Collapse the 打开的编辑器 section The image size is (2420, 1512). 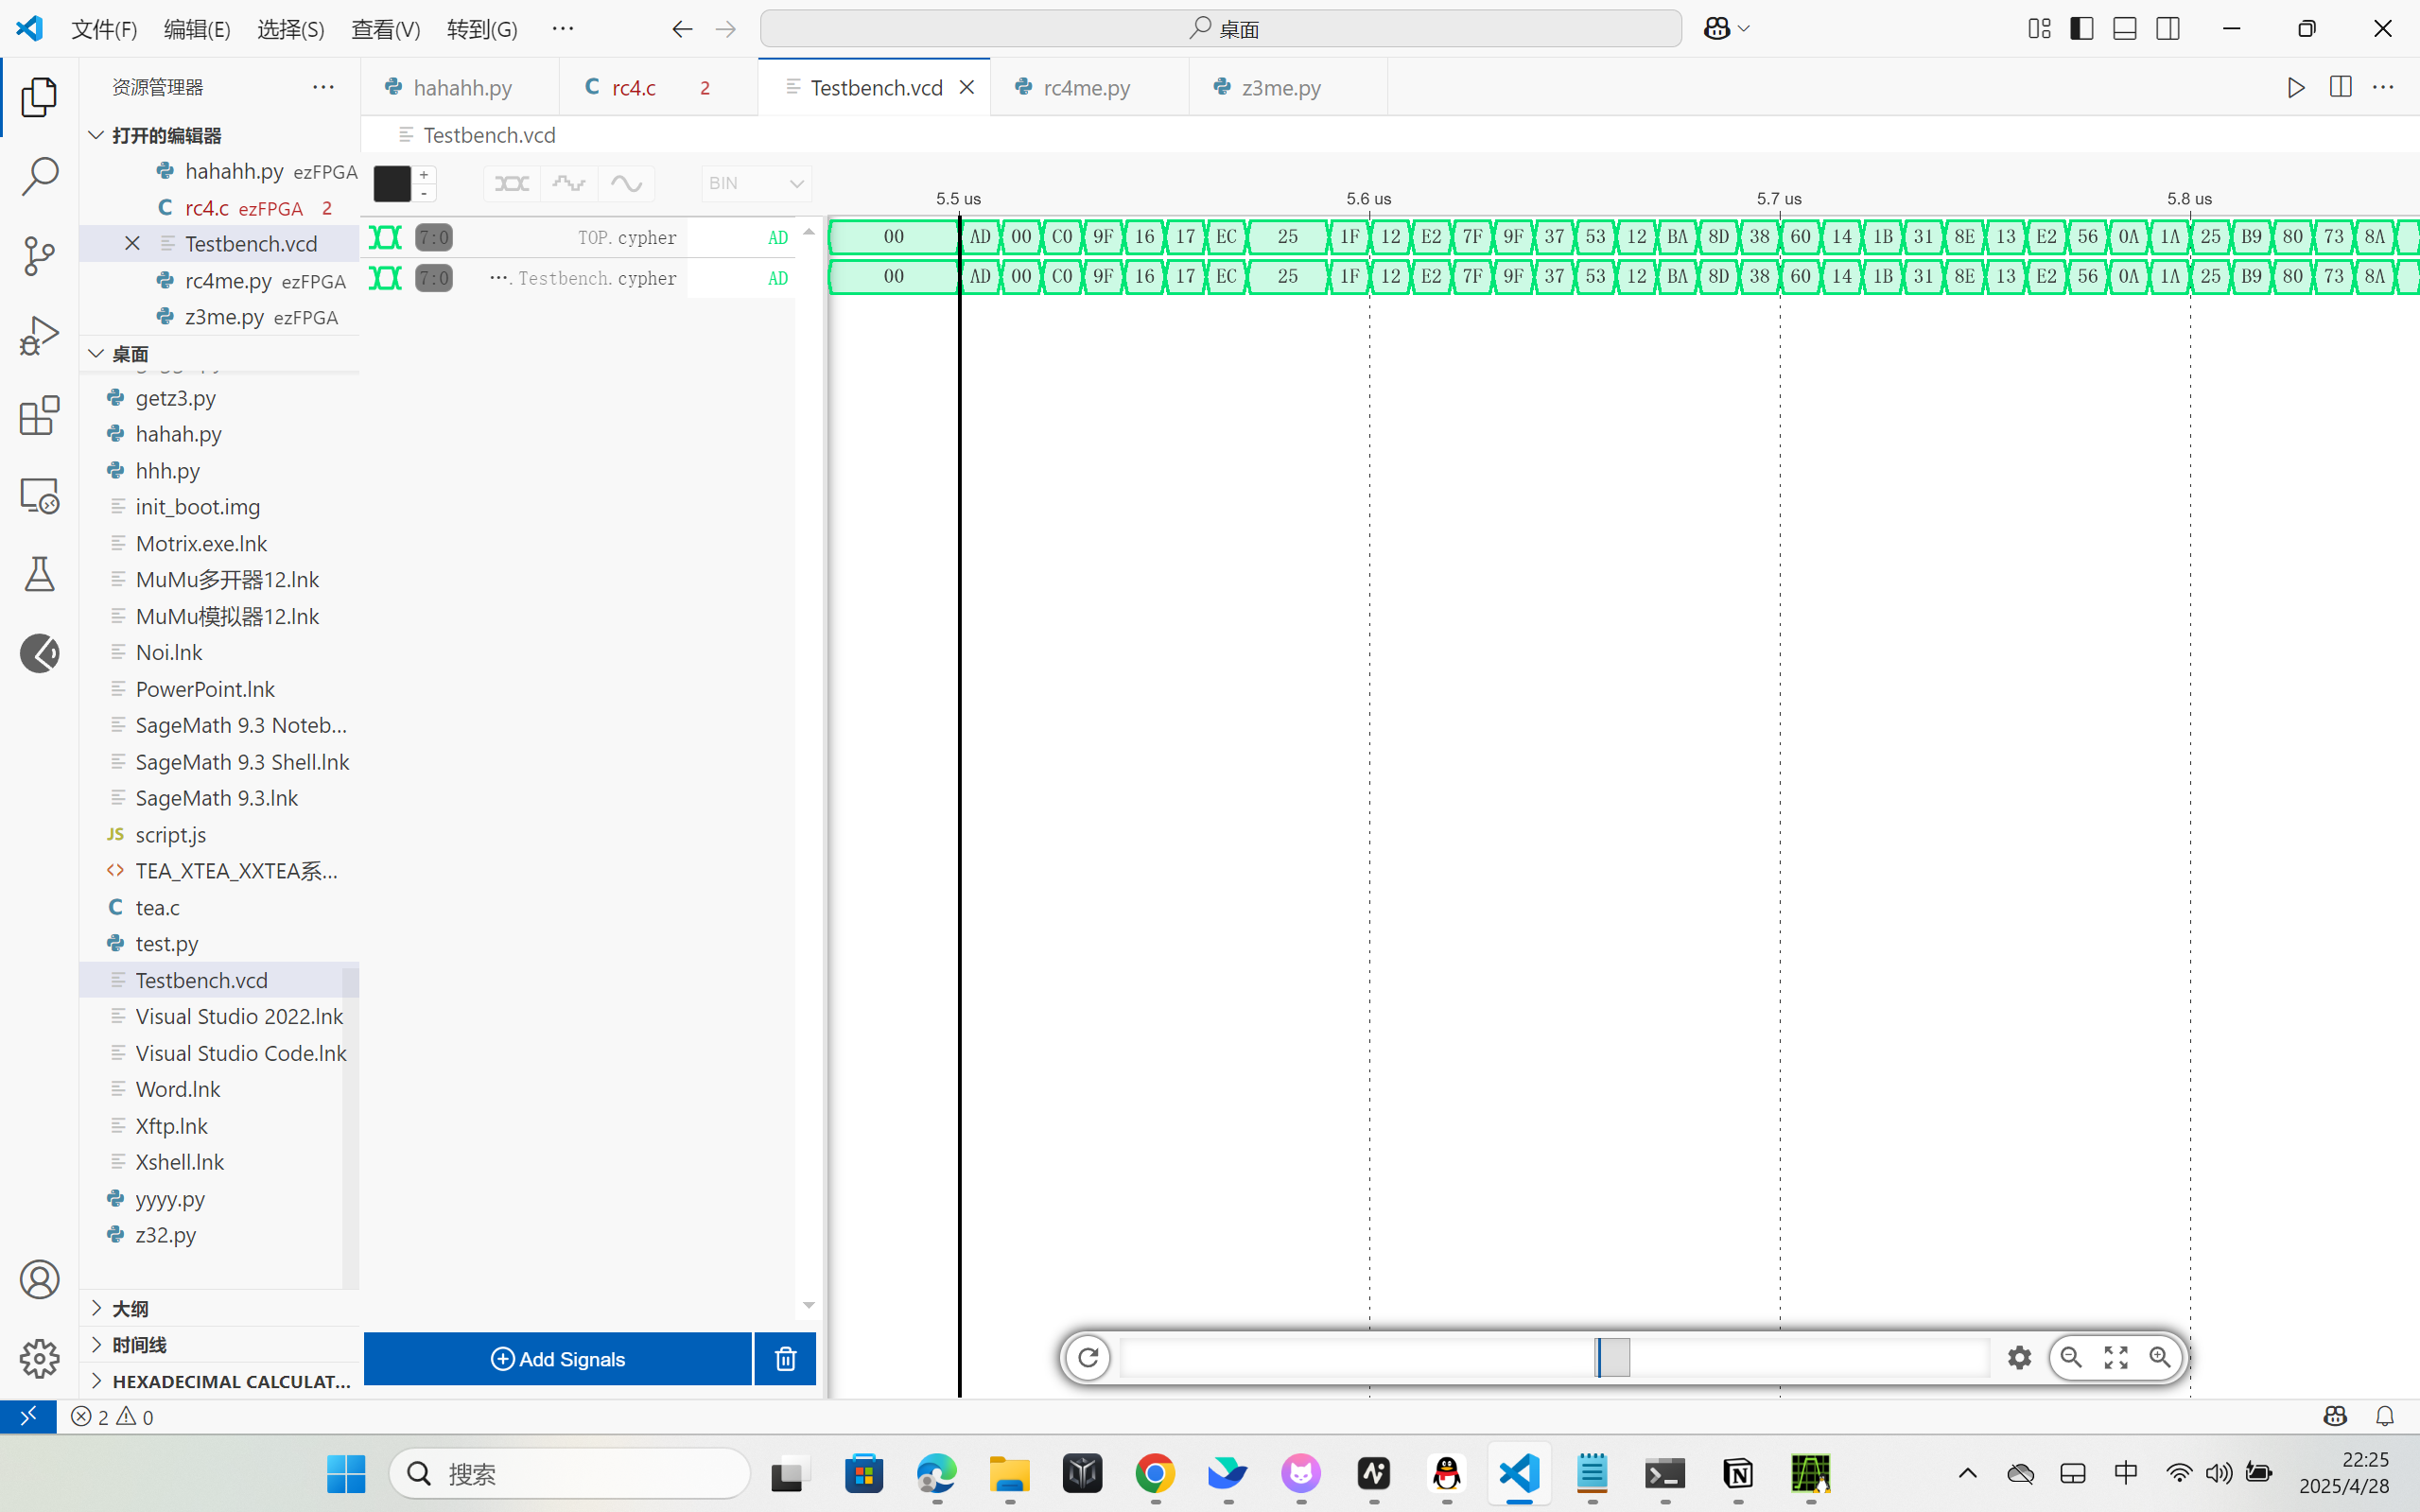(166, 135)
